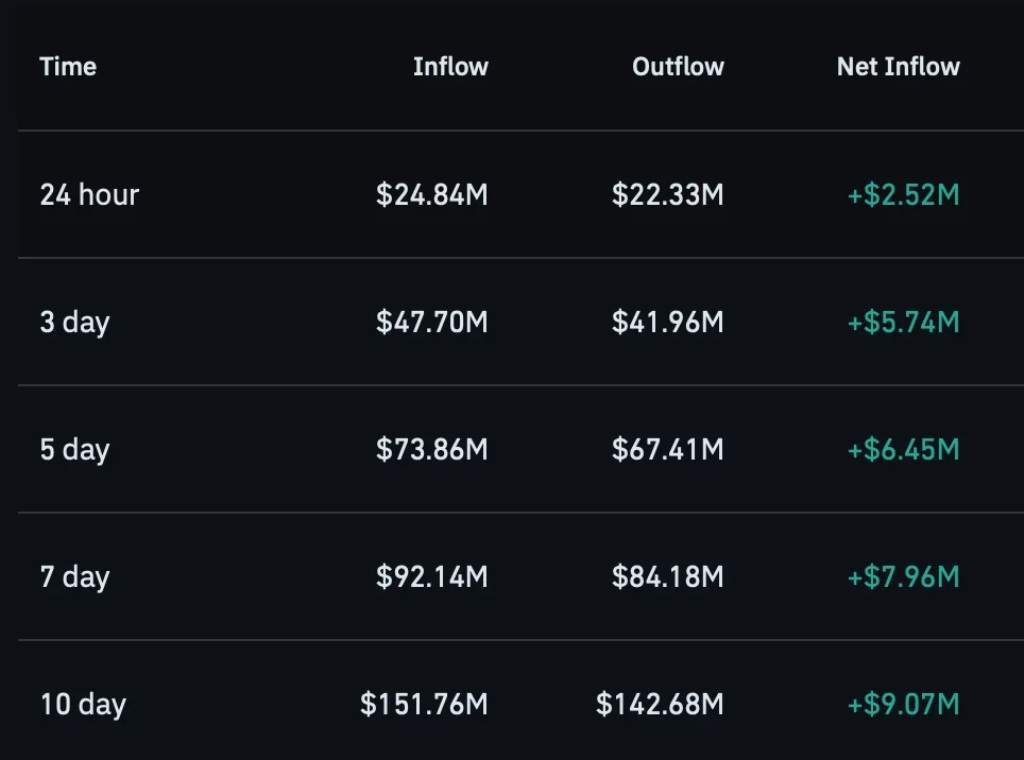Click the Time column header
Screen dimensions: 1024x760
[x=68, y=67]
